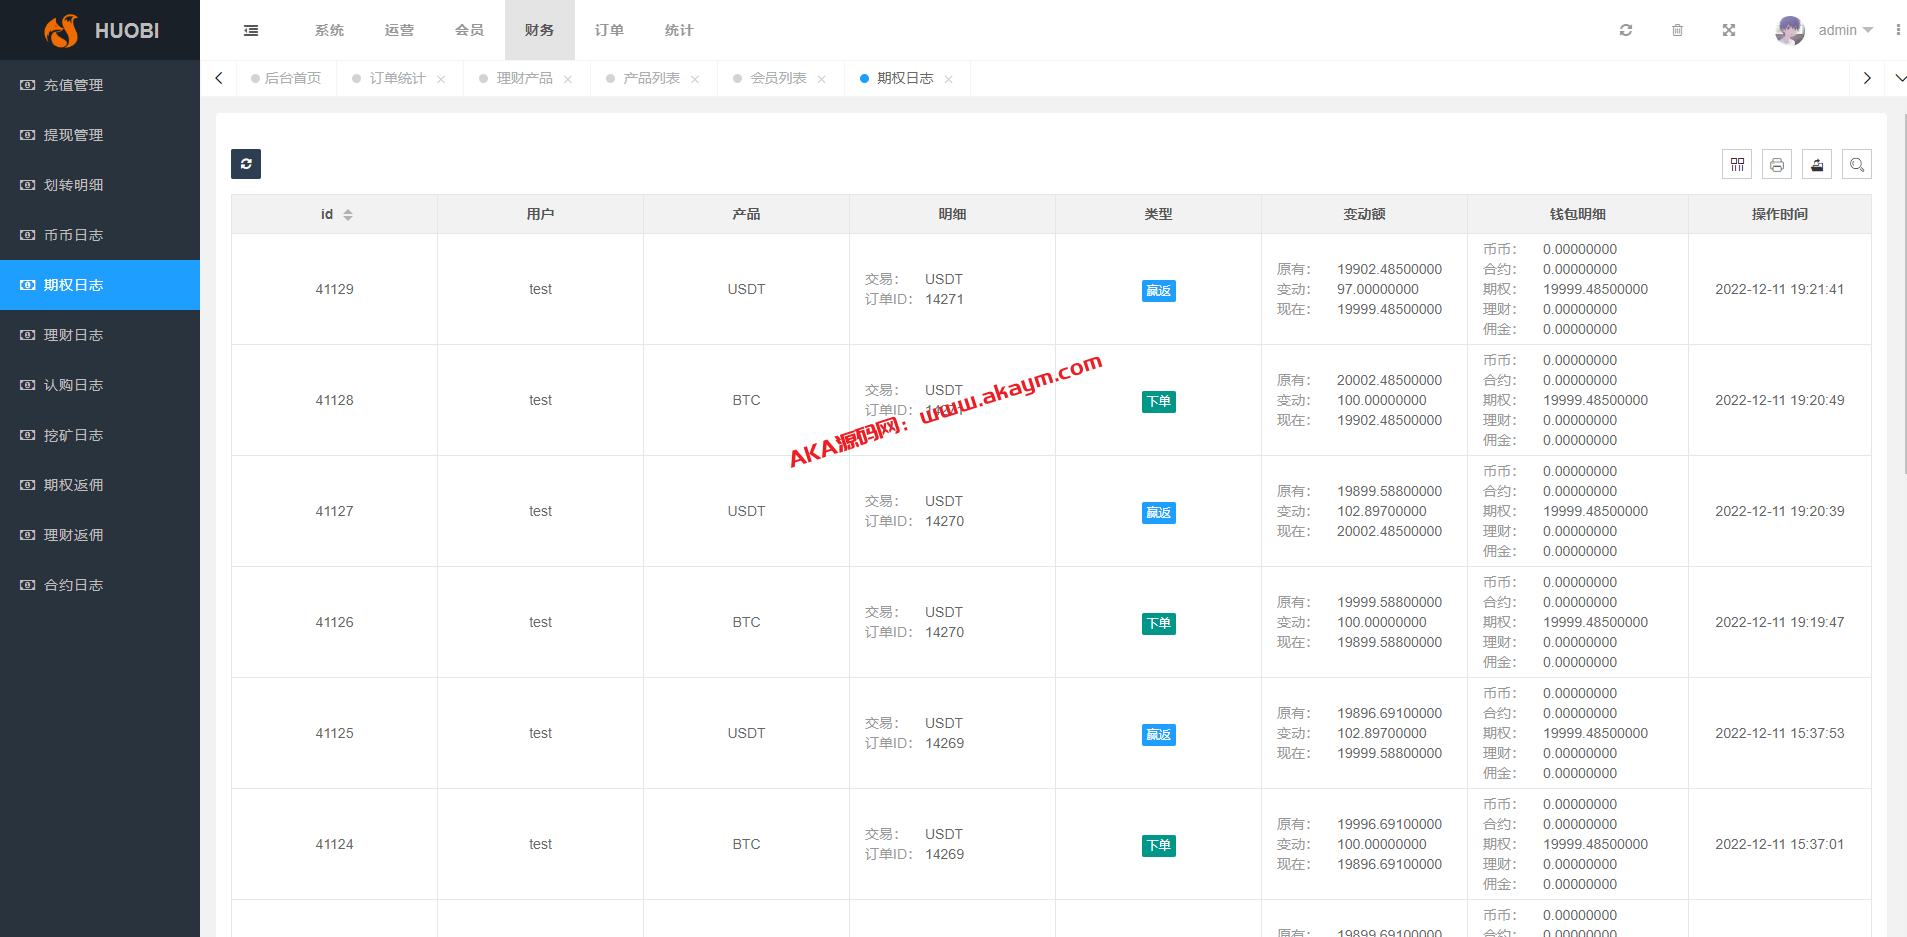Open the table search magnifier icon
Image resolution: width=1907 pixels, height=937 pixels.
point(1857,164)
